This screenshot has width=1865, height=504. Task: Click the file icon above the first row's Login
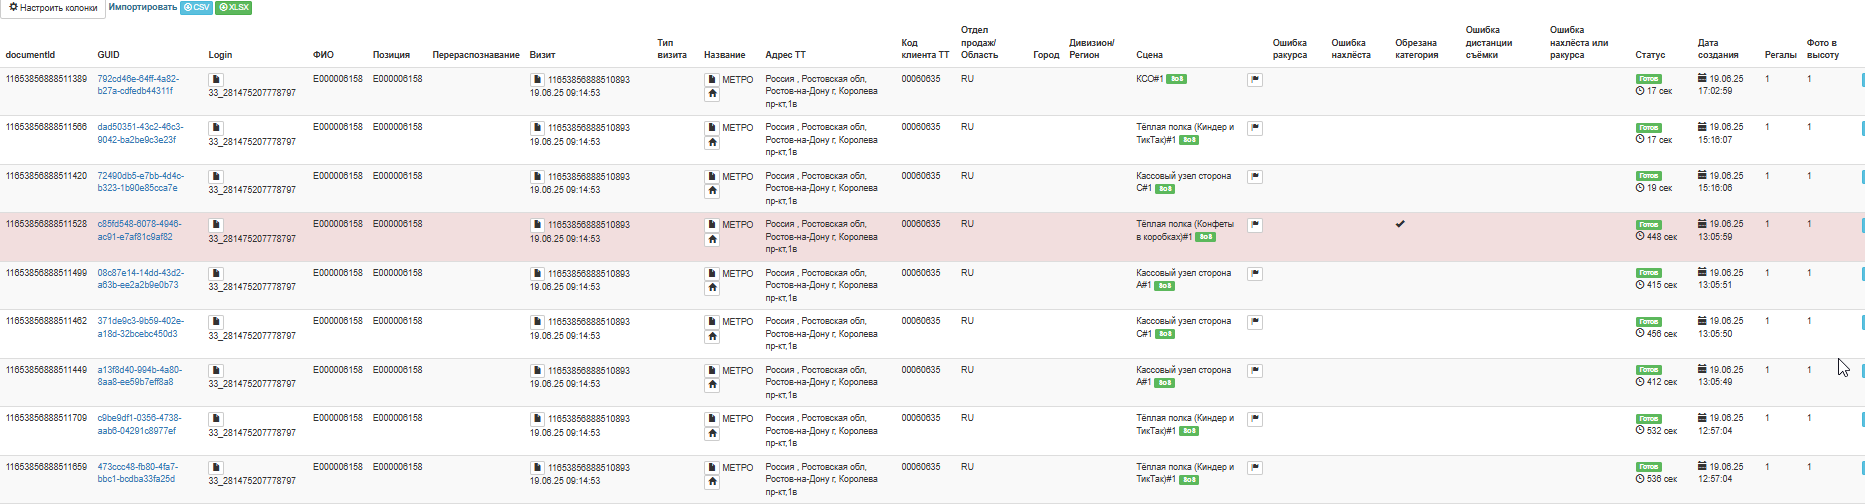click(216, 79)
